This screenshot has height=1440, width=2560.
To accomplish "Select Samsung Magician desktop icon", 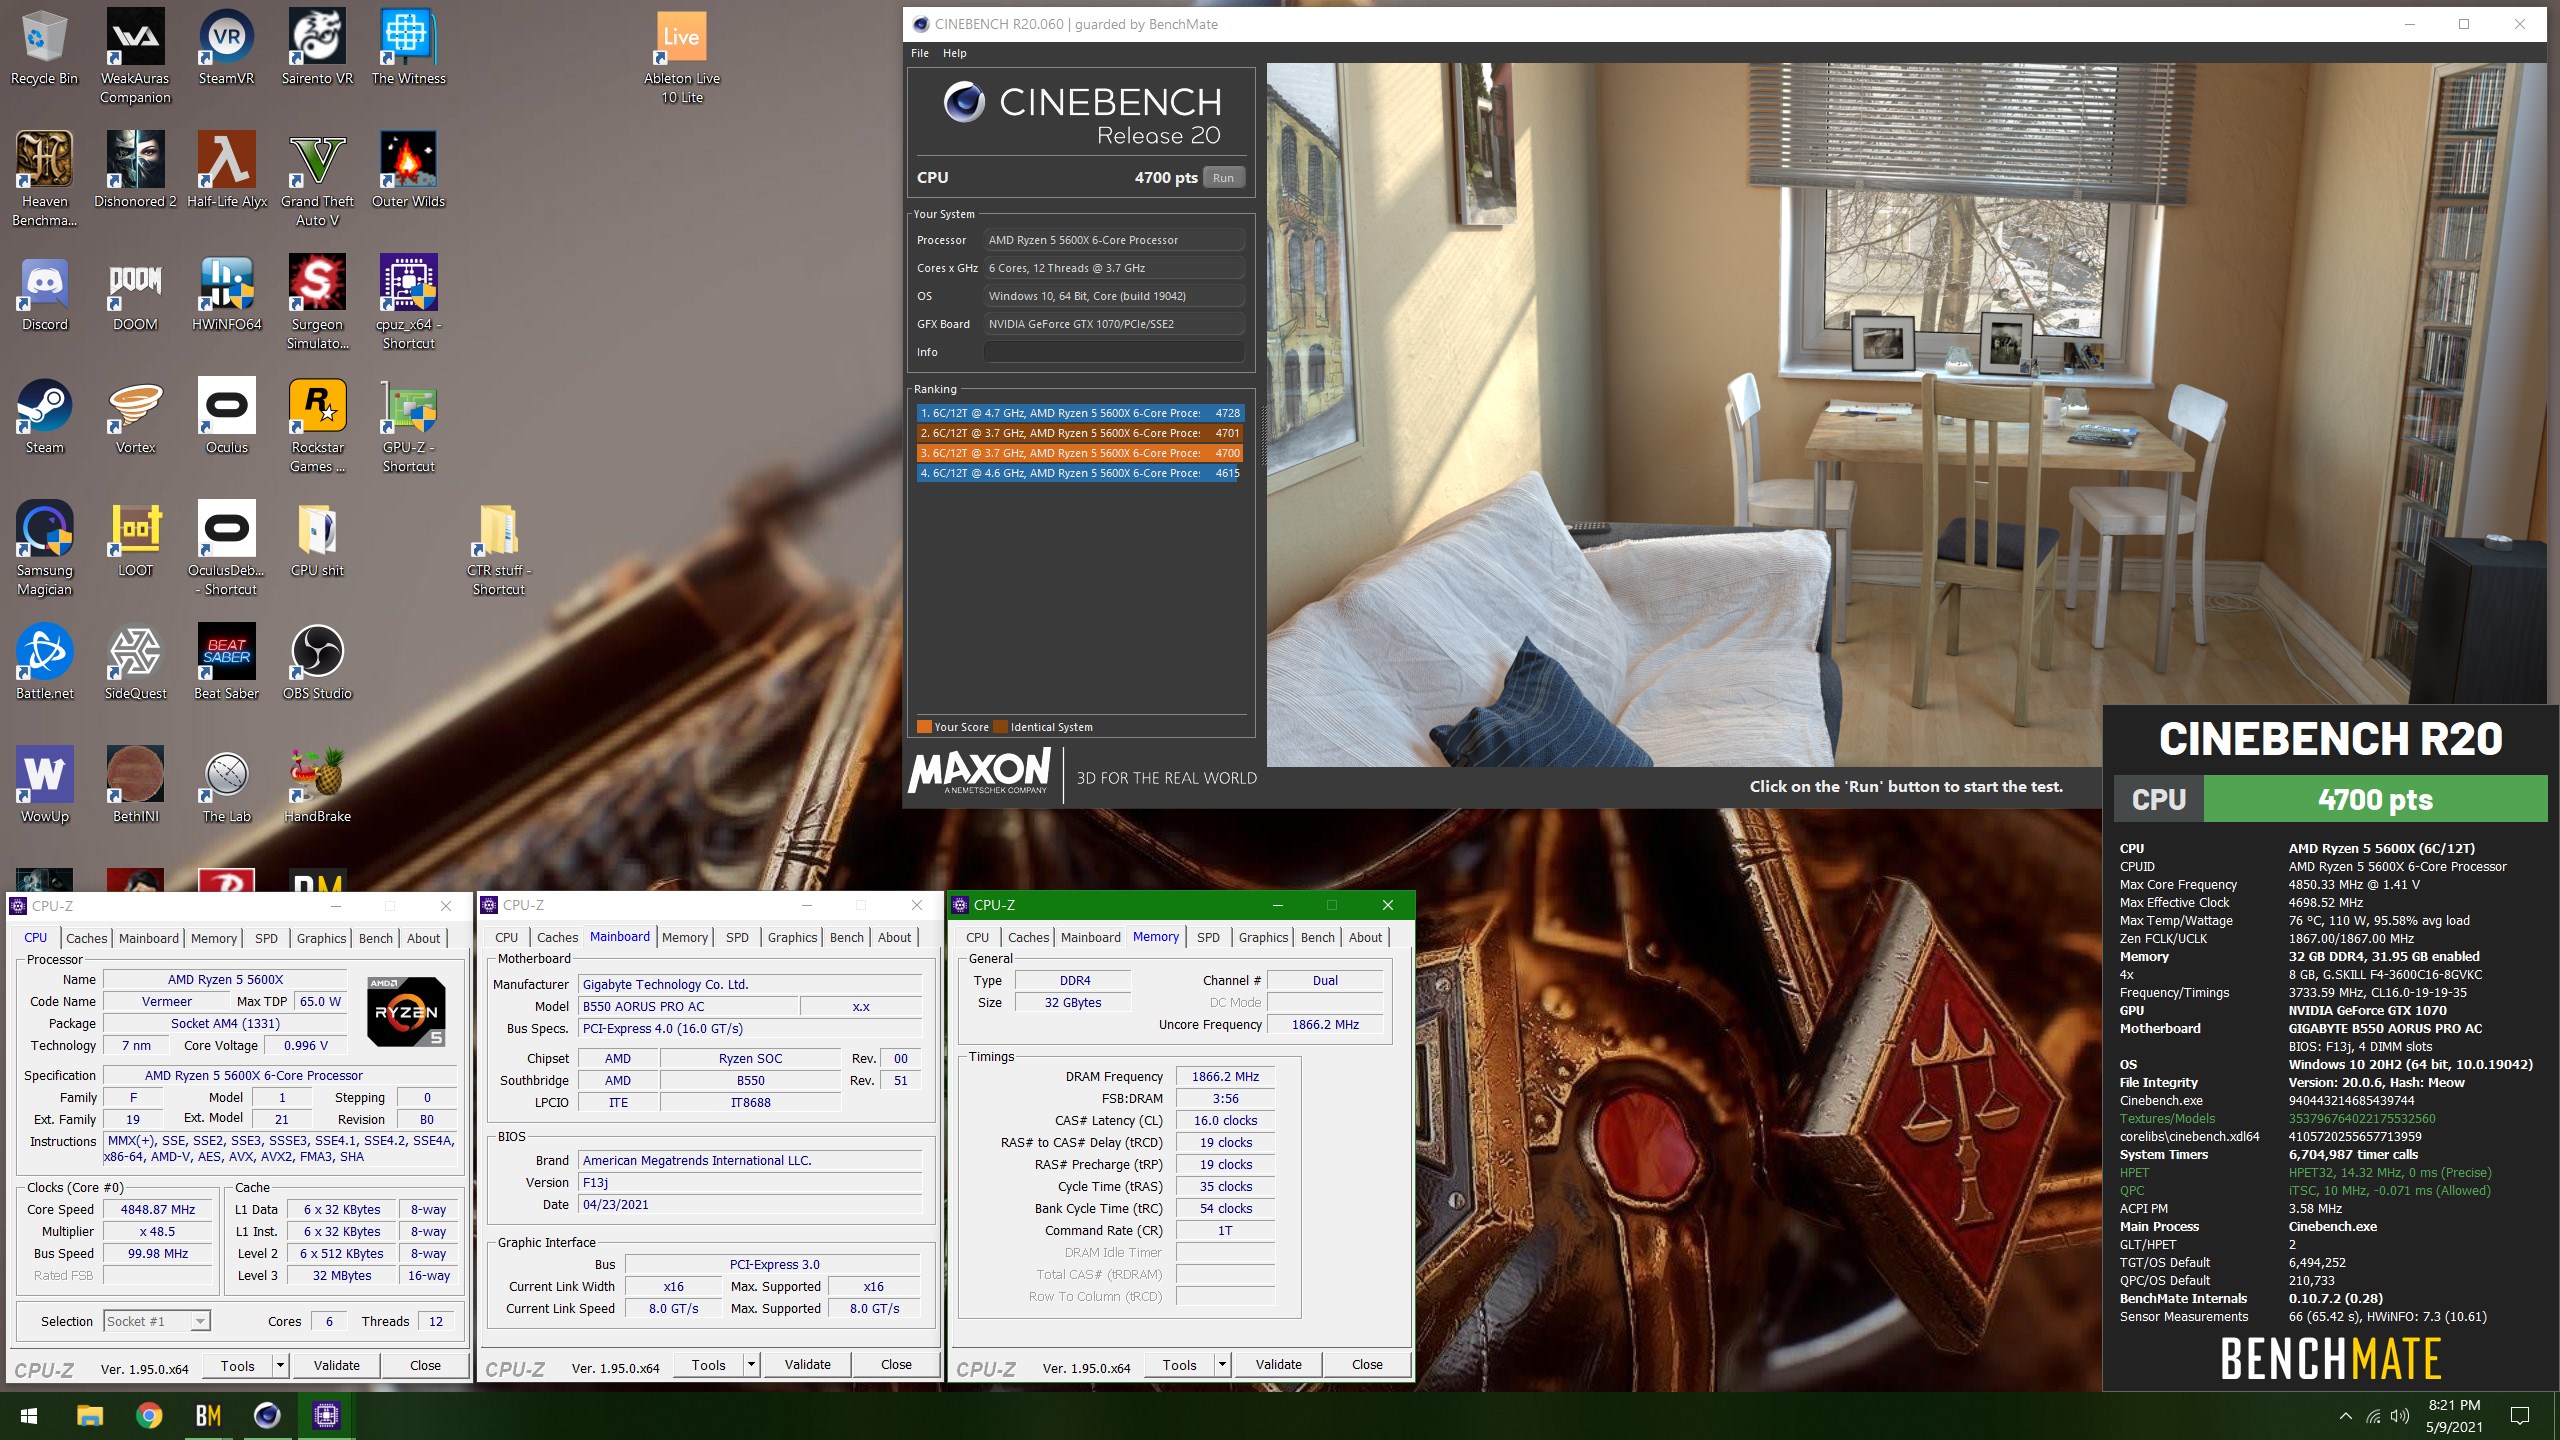I will click(x=44, y=549).
